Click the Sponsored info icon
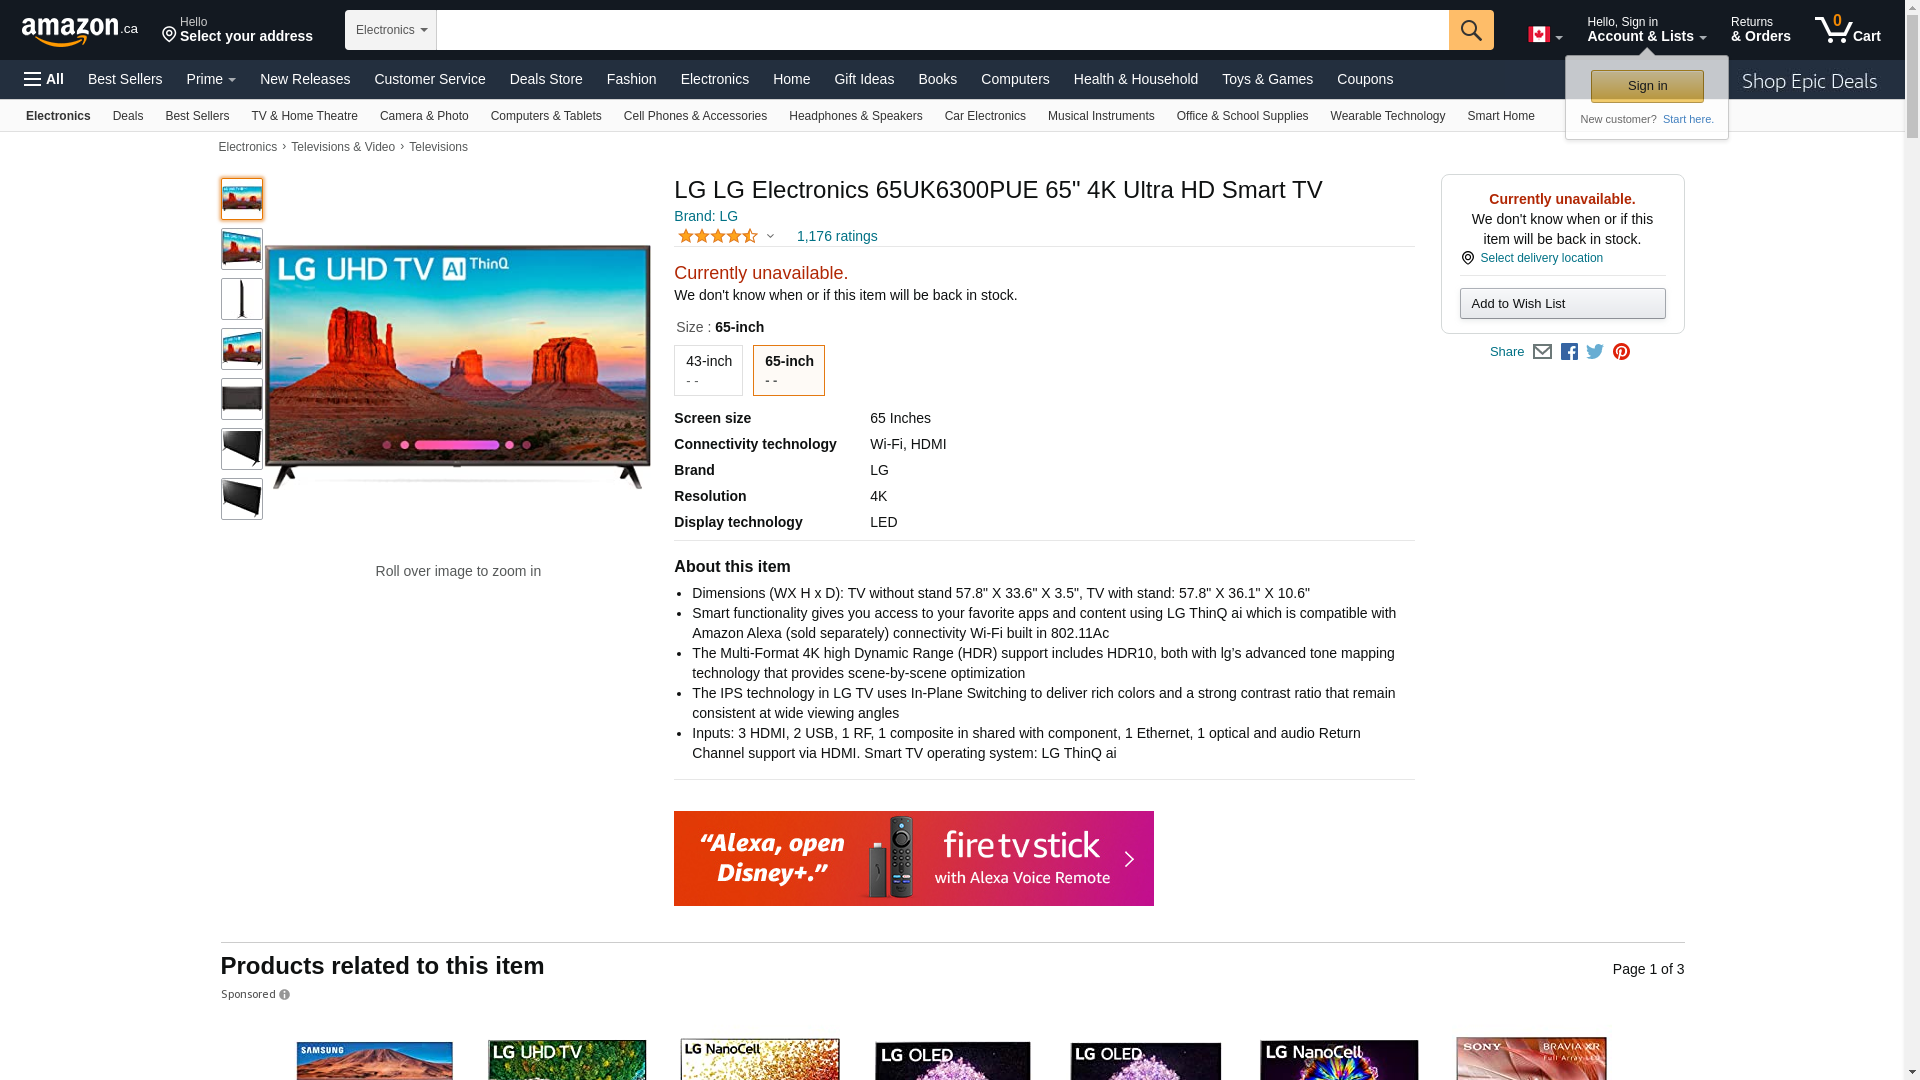The image size is (1920, 1080). [x=285, y=995]
